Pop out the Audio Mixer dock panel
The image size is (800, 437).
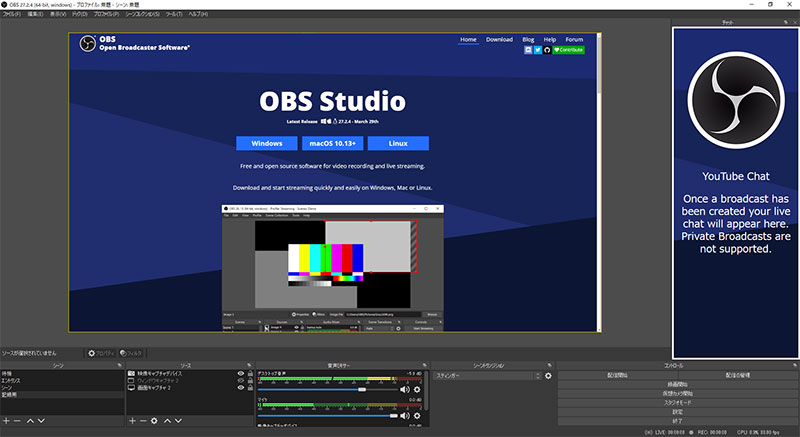click(423, 365)
